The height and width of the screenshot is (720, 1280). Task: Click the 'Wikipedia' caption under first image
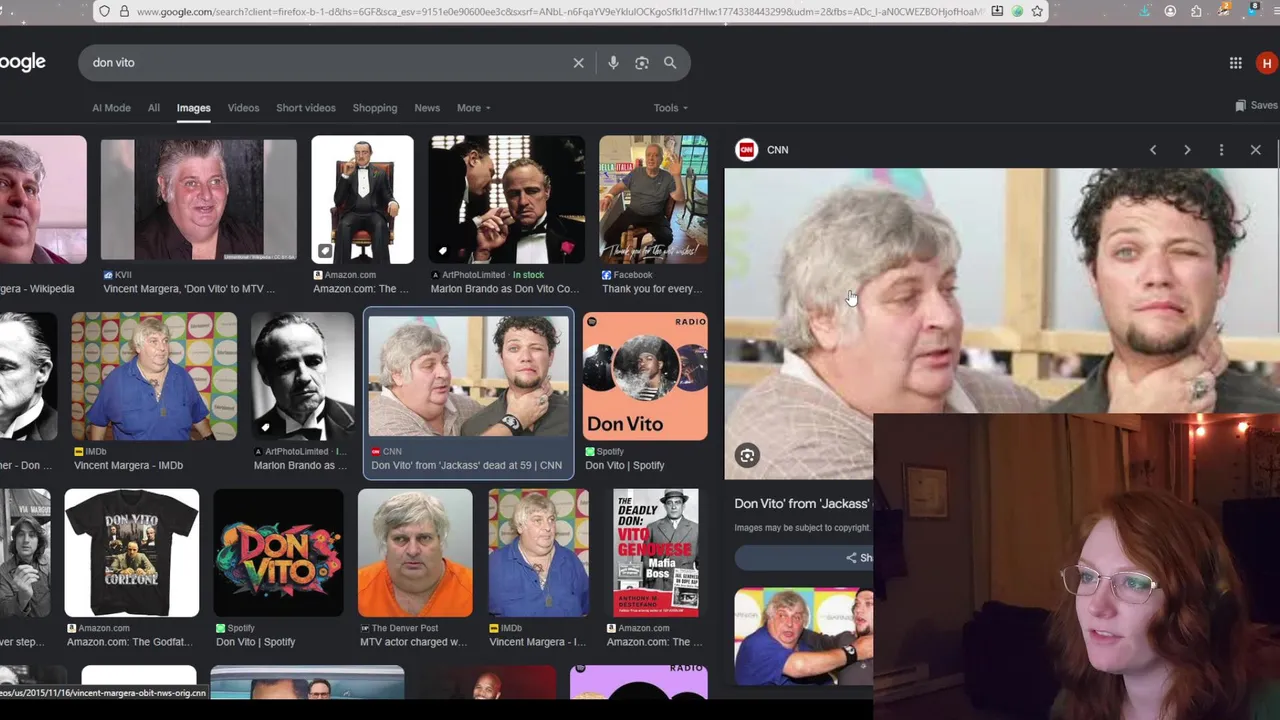[37, 289]
